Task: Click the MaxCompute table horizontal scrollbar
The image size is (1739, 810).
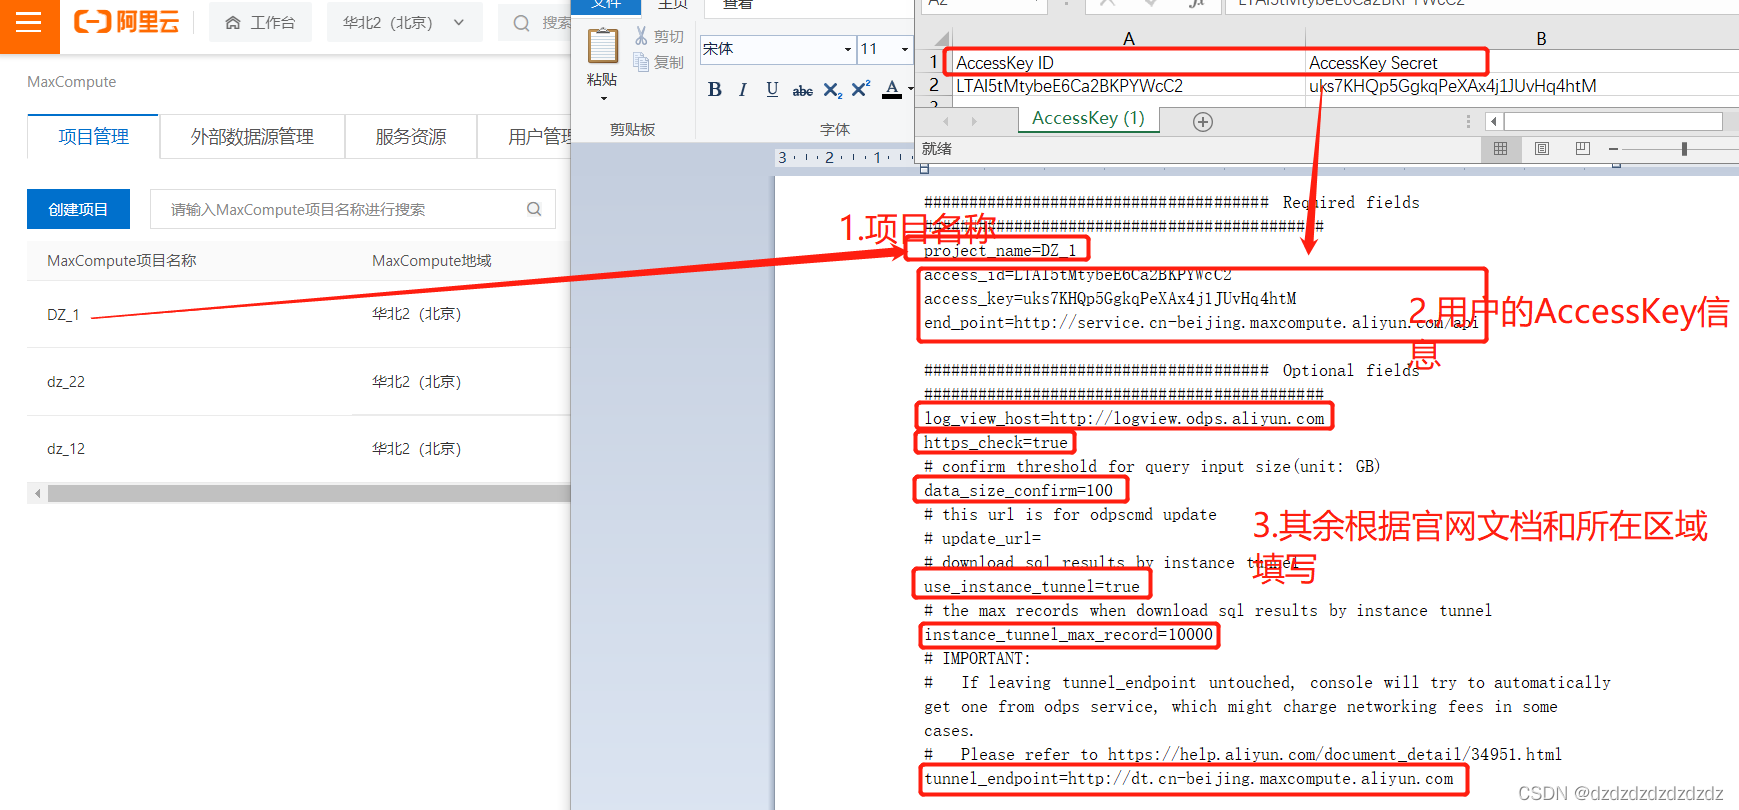Action: click(309, 493)
